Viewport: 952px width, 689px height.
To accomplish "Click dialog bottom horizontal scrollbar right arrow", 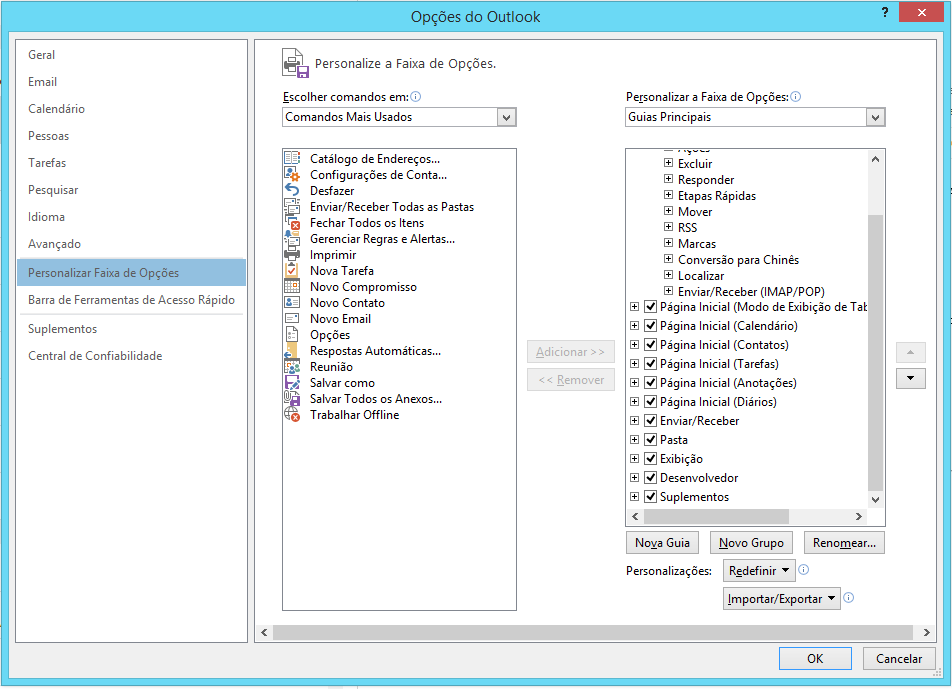I will [926, 633].
